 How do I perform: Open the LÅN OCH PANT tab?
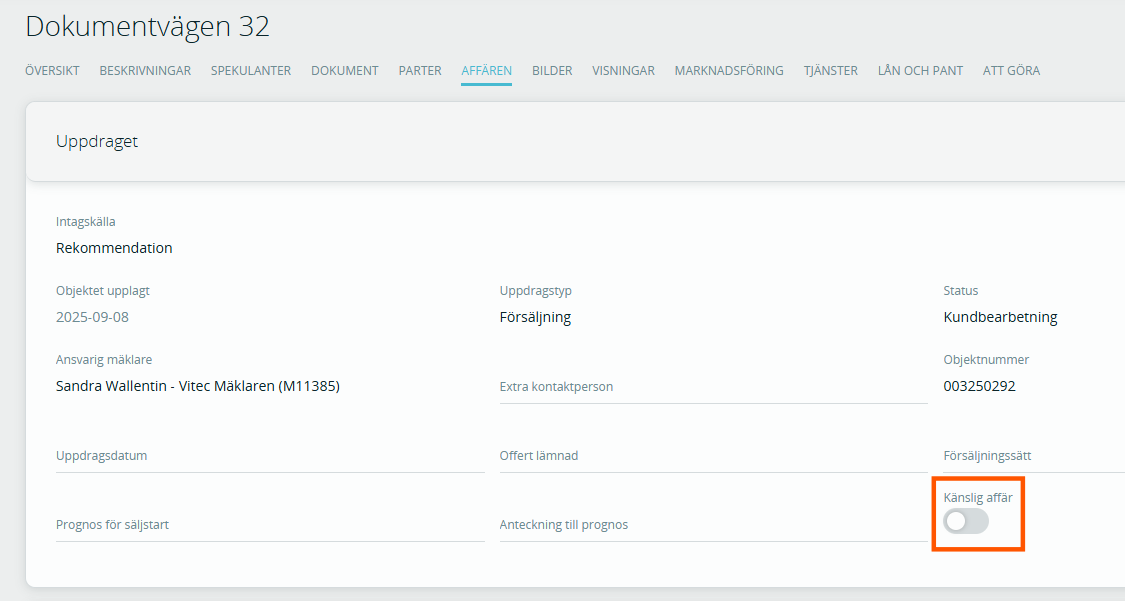[920, 71]
